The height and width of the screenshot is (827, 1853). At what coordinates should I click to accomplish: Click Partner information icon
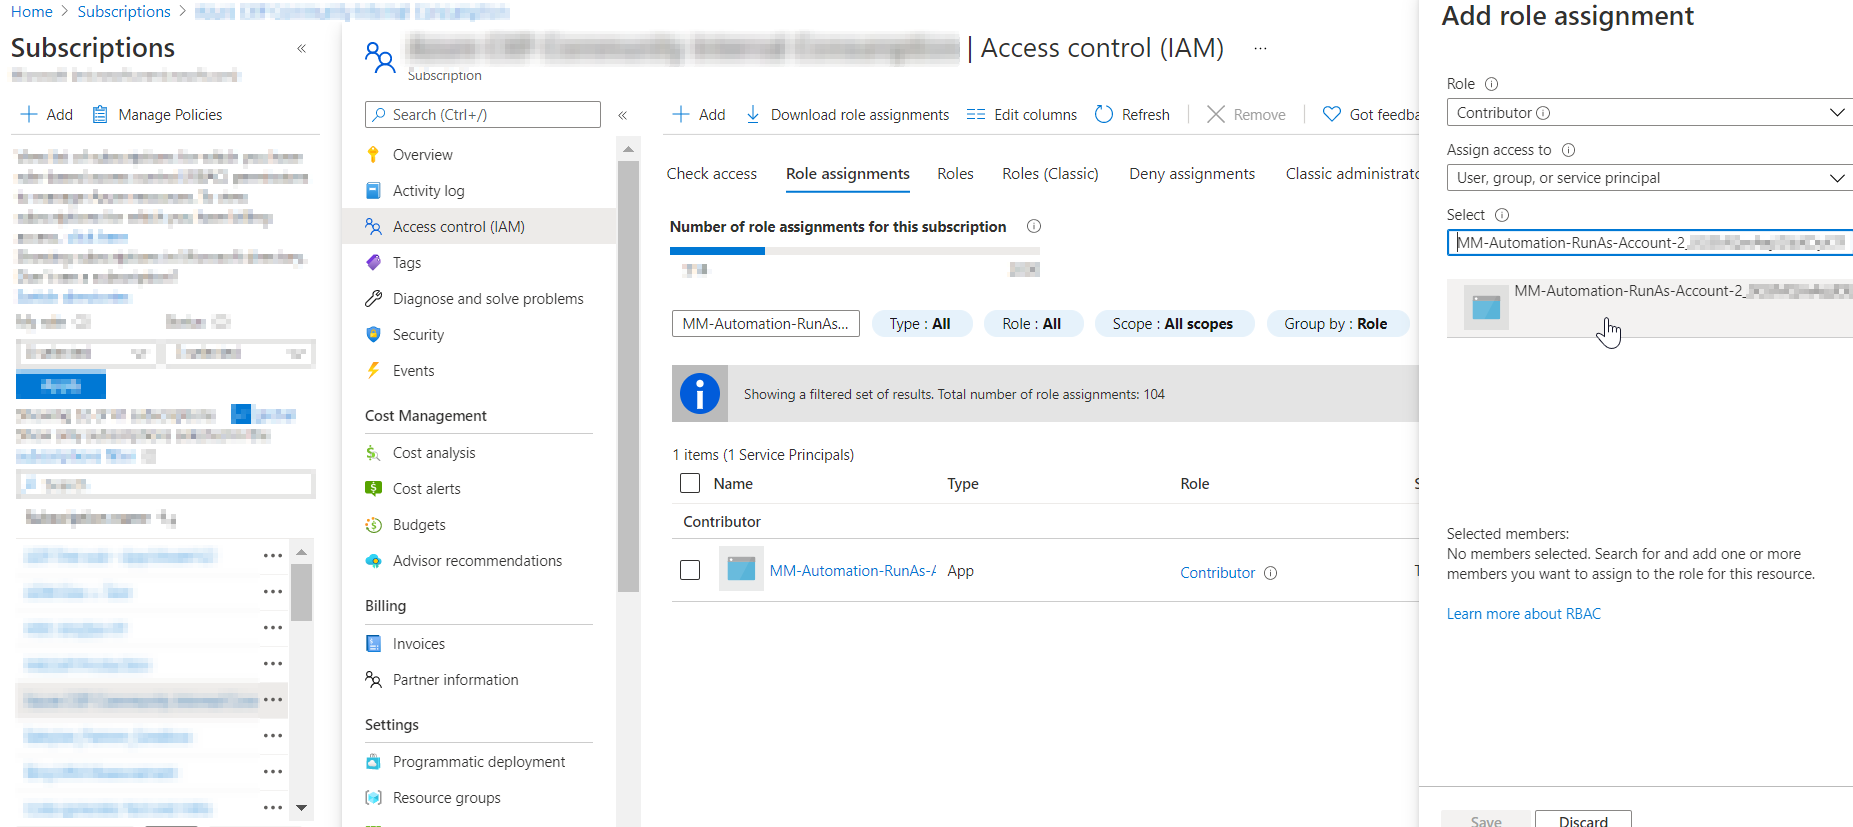(x=373, y=680)
